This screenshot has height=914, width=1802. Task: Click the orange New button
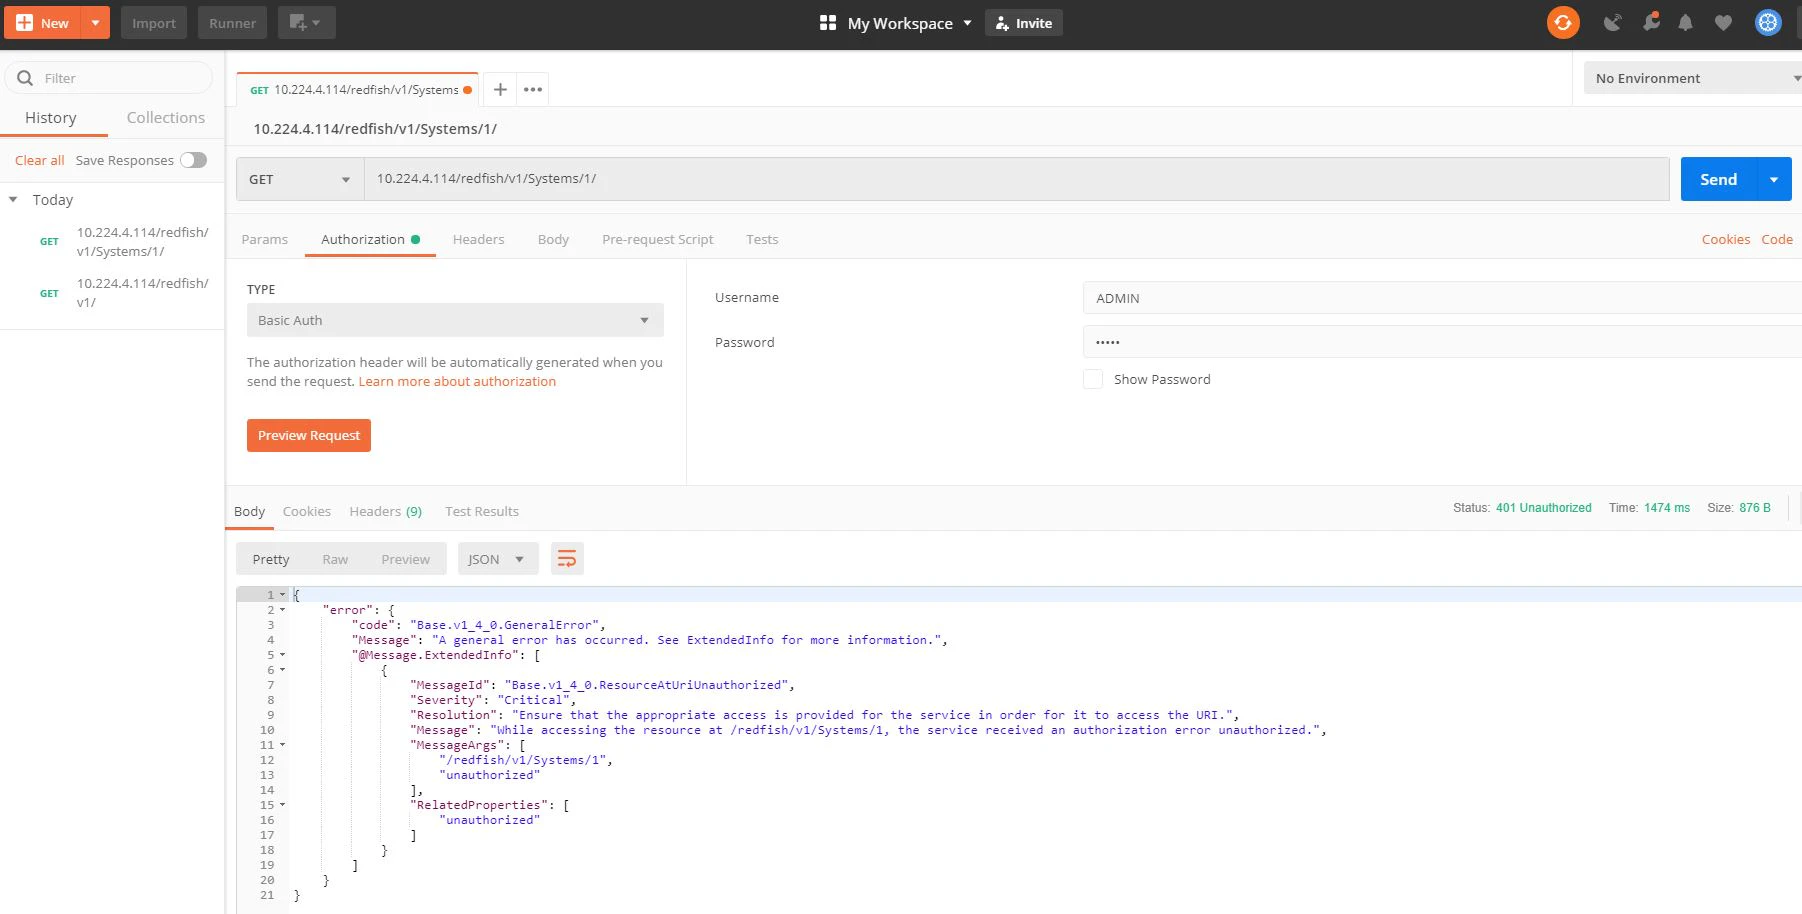[42, 23]
